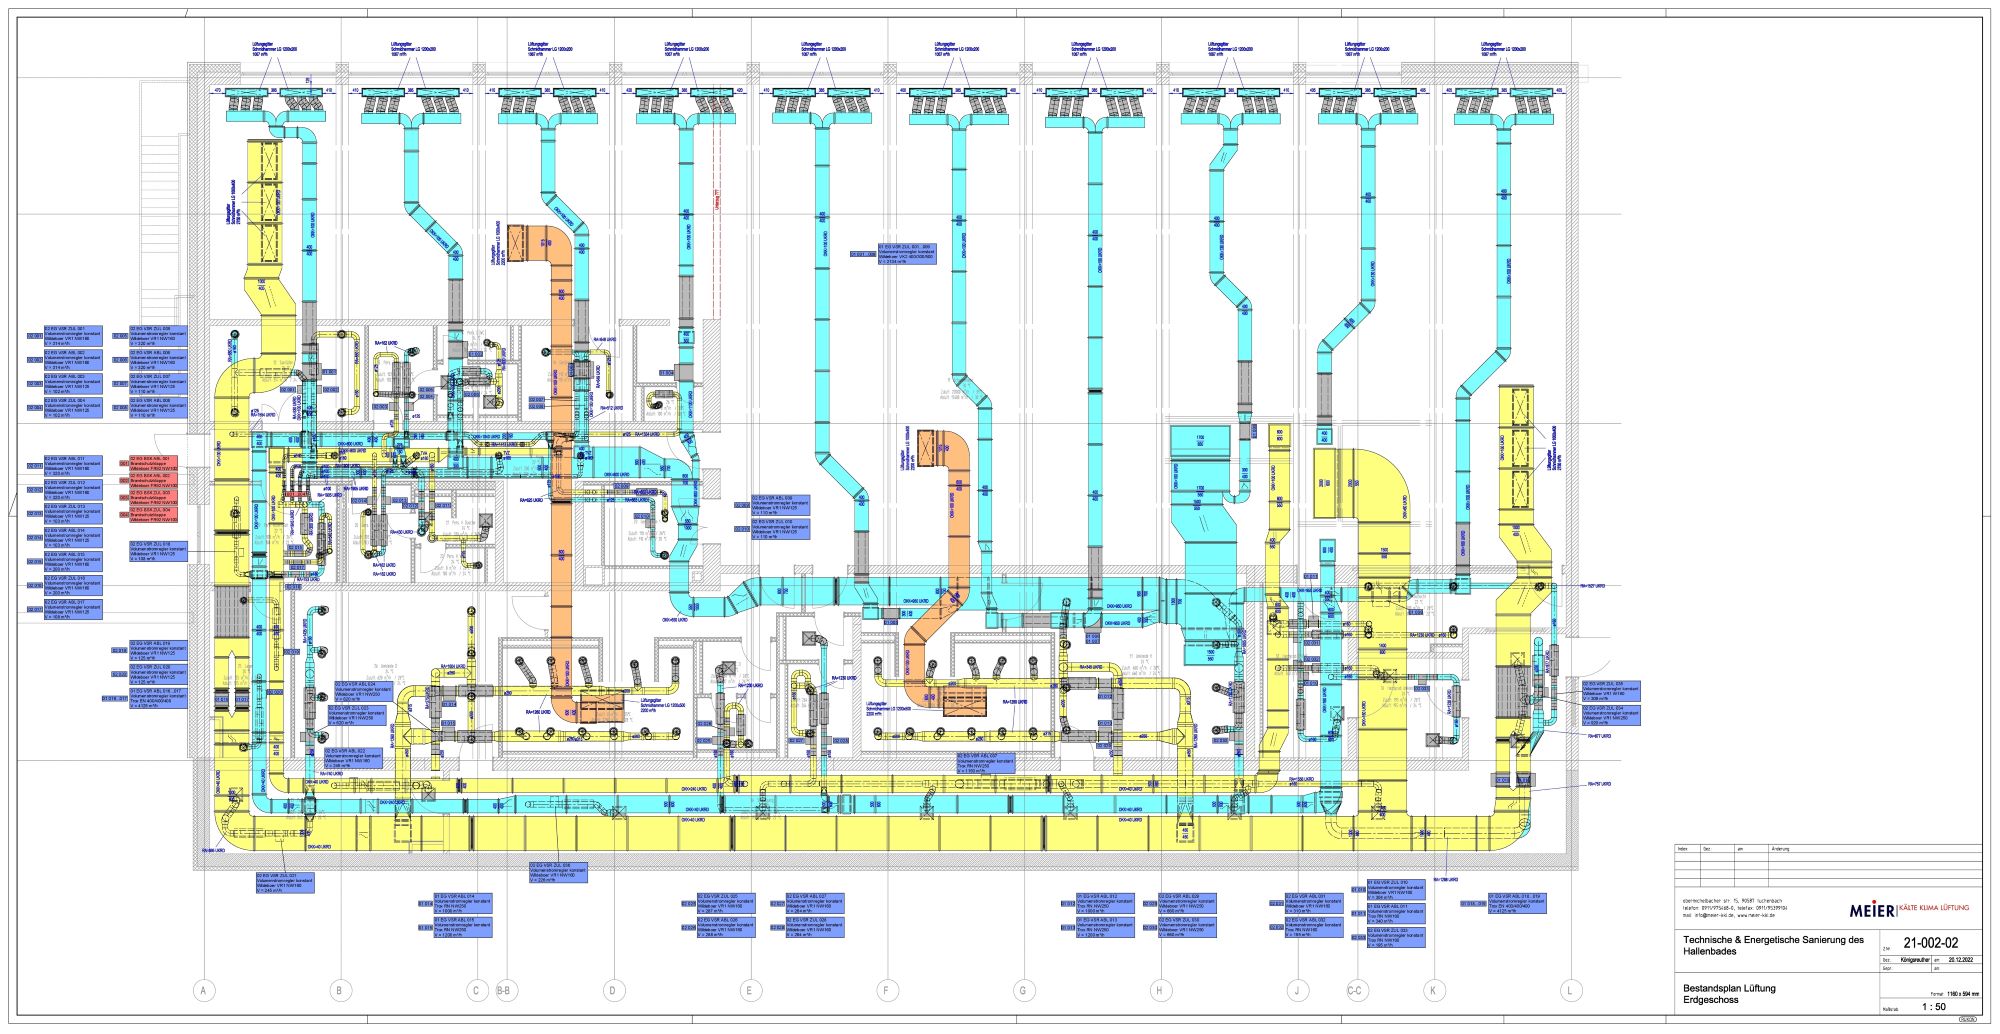Click the grid axis circle G
The height and width of the screenshot is (1034, 2000).
coord(1023,991)
